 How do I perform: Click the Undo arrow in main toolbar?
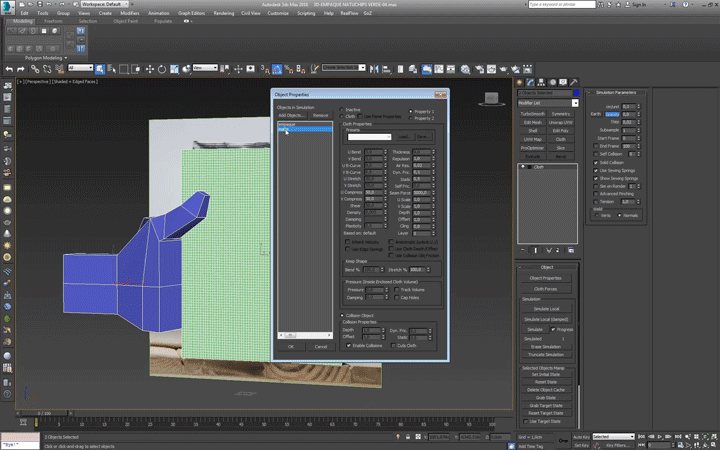(8, 68)
